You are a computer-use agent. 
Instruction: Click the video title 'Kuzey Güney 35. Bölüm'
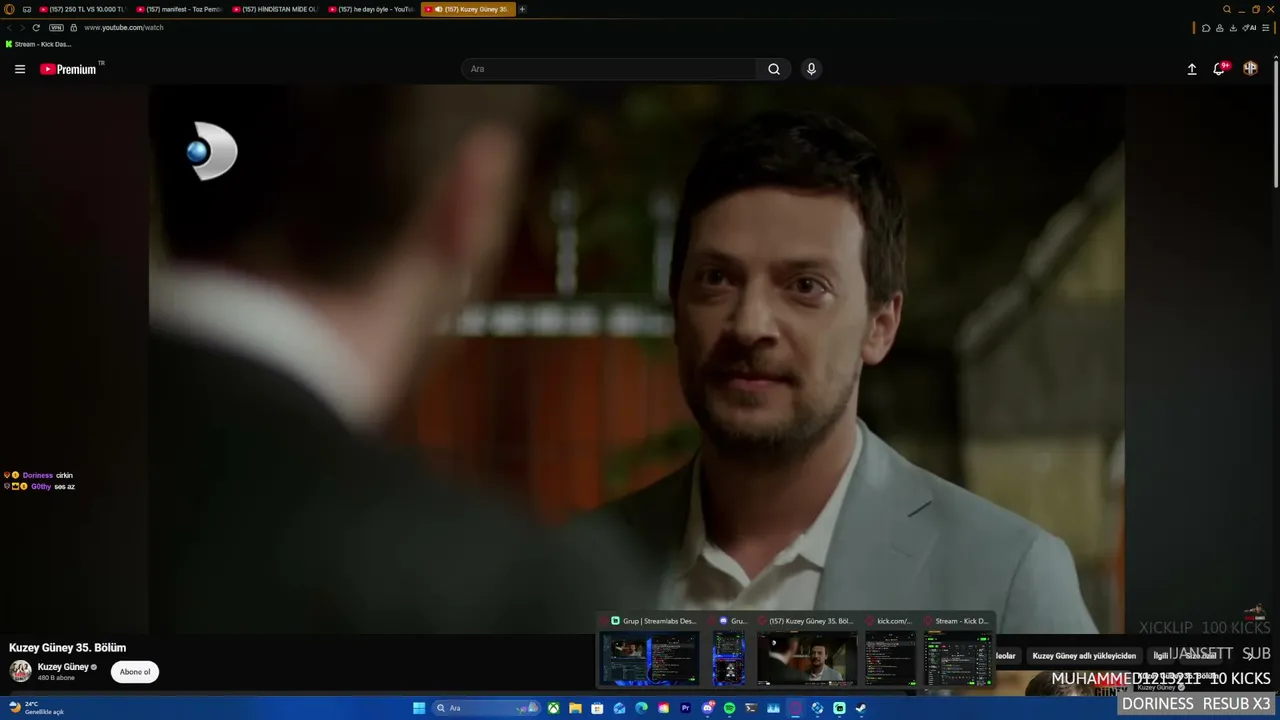(67, 648)
